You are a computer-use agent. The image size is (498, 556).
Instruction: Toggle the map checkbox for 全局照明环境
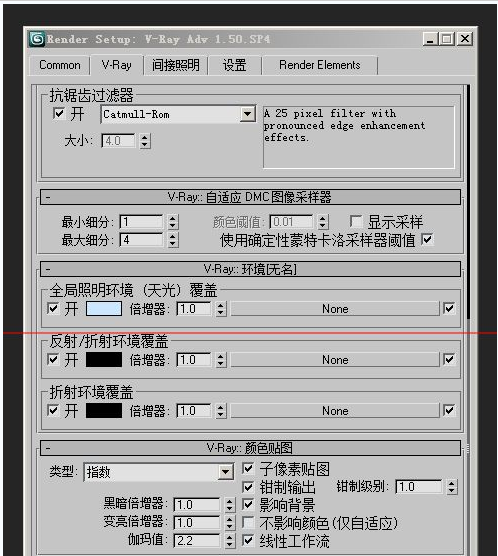tap(449, 308)
